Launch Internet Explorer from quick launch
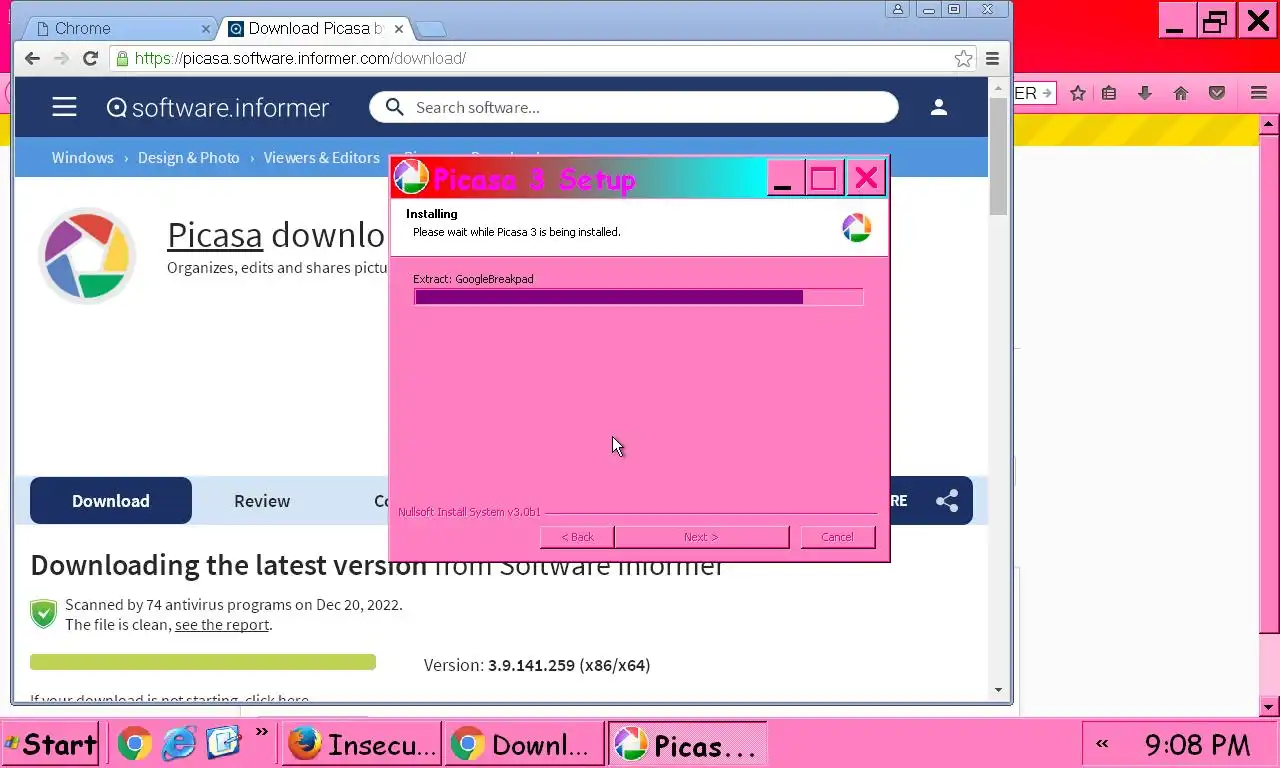This screenshot has width=1280, height=768. click(x=179, y=743)
